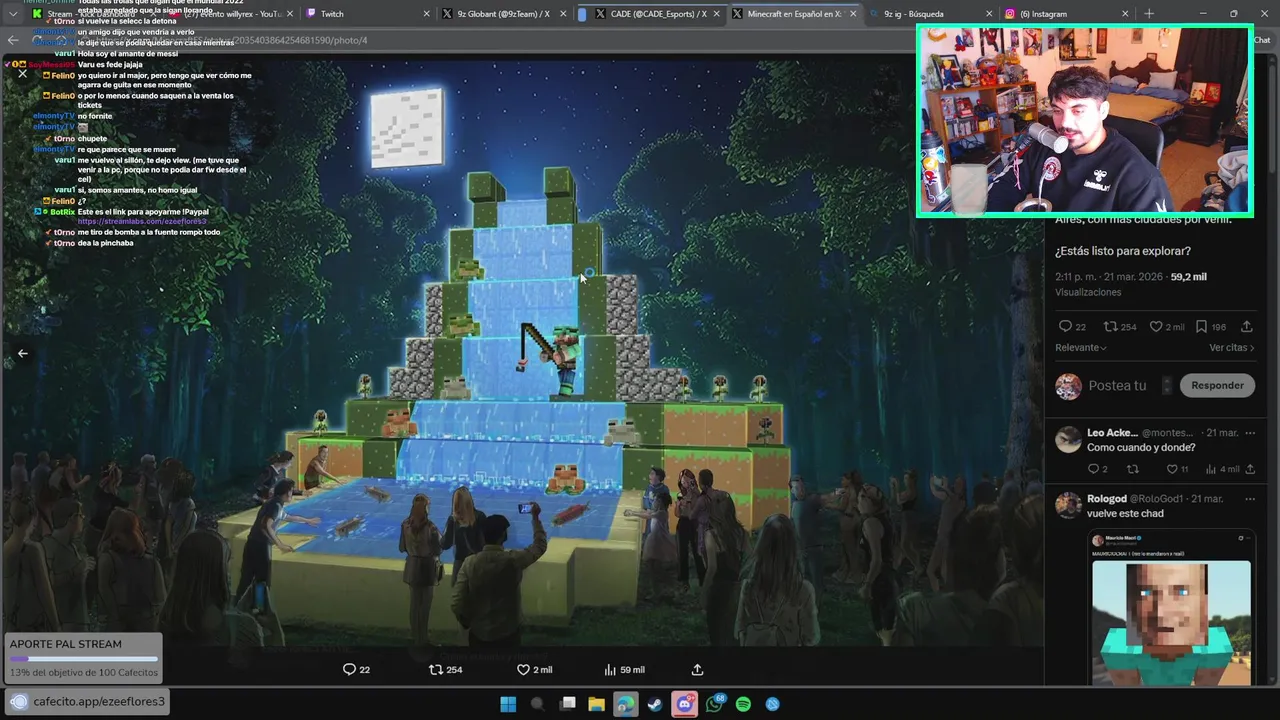
Task: Click the cafecito.app/ezeeflores3 label
Action: pyautogui.click(x=99, y=702)
